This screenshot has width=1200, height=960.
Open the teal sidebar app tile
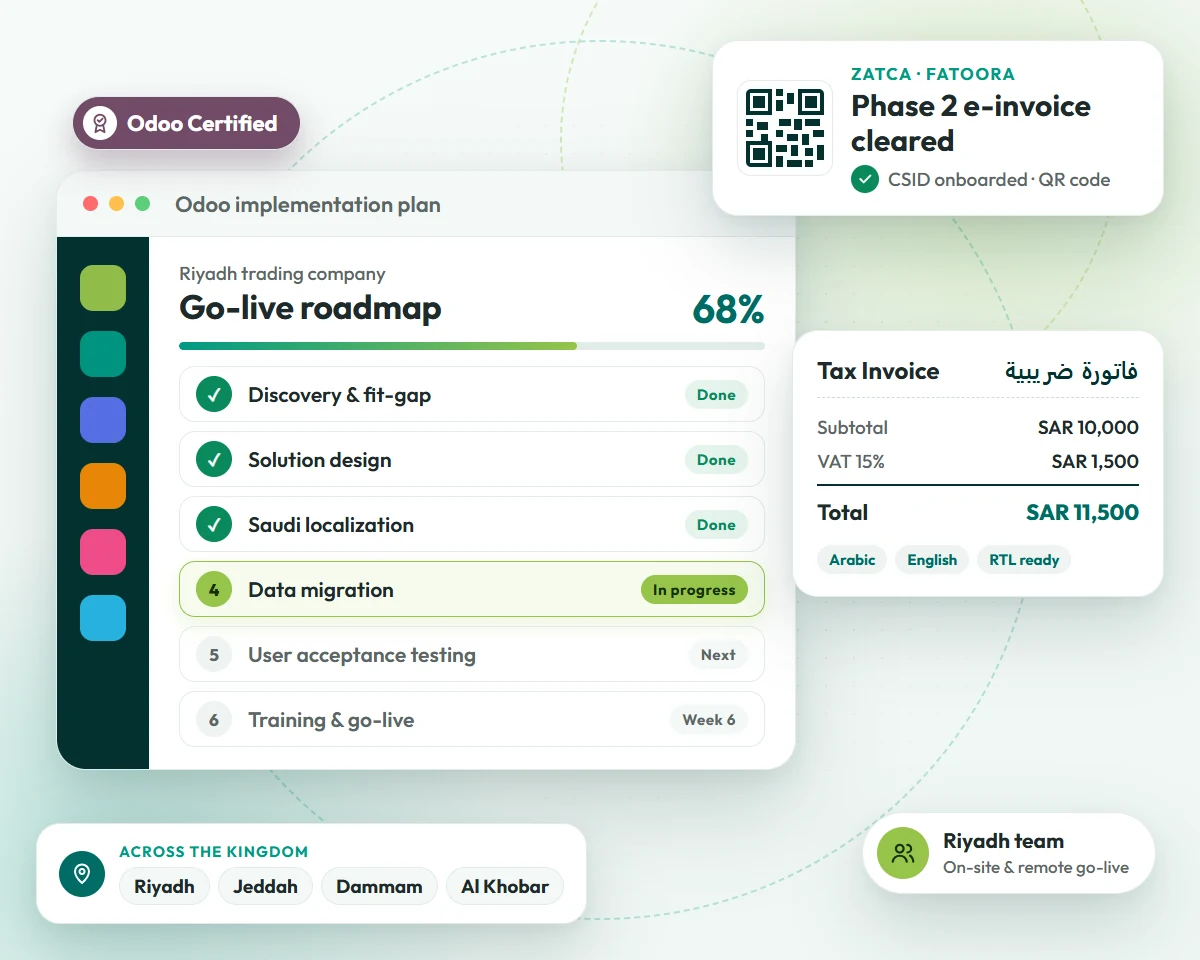[x=103, y=354]
